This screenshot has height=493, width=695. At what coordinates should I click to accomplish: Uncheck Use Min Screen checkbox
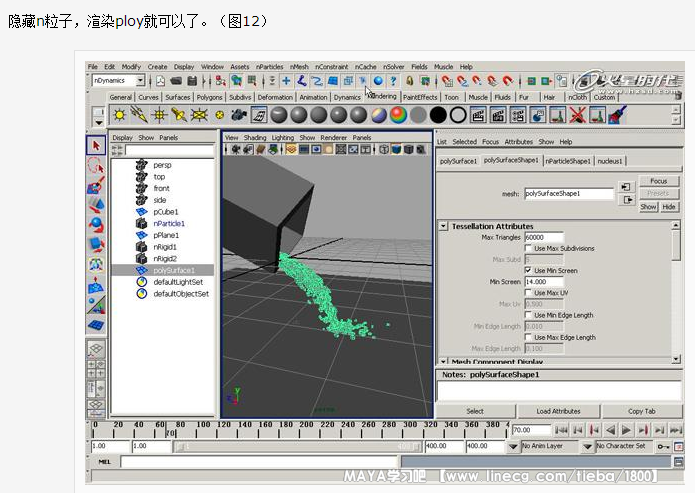[528, 270]
